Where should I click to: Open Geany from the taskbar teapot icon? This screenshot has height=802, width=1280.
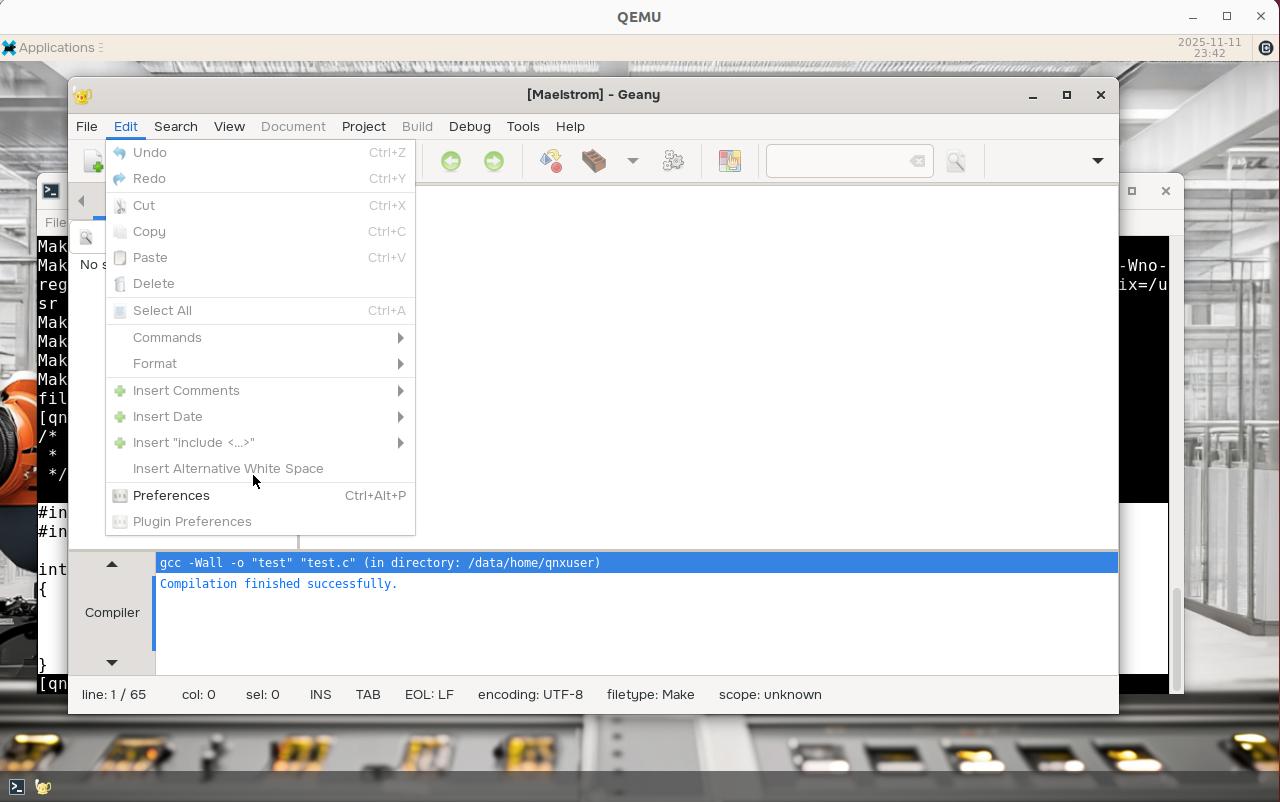[43, 787]
